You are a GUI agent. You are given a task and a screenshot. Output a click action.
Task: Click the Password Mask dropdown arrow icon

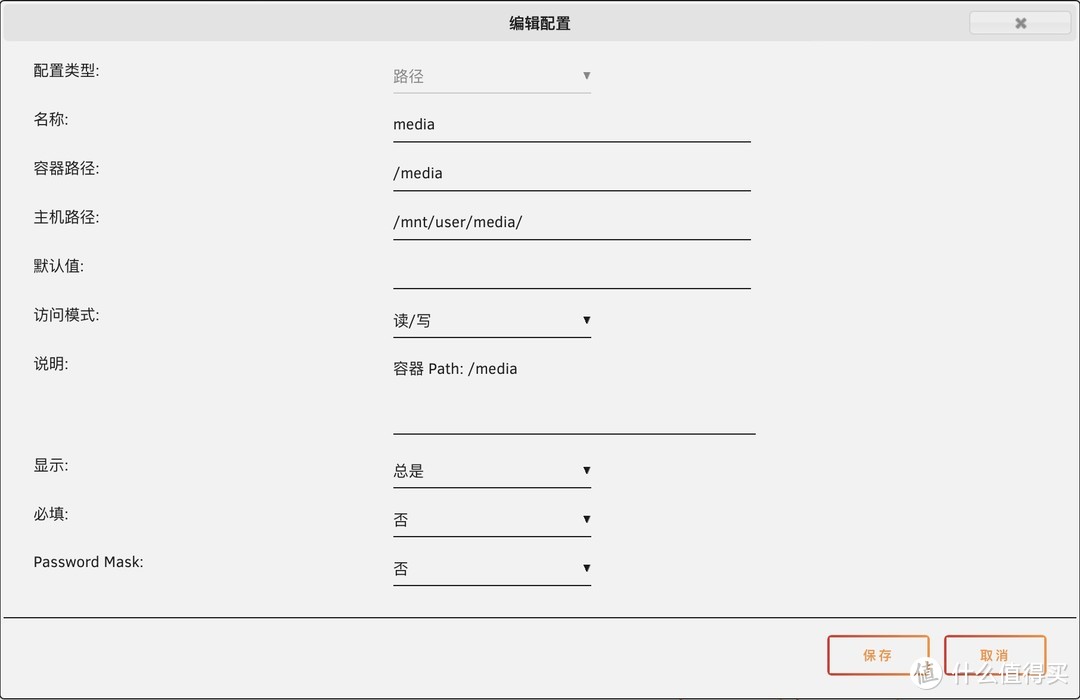click(586, 567)
